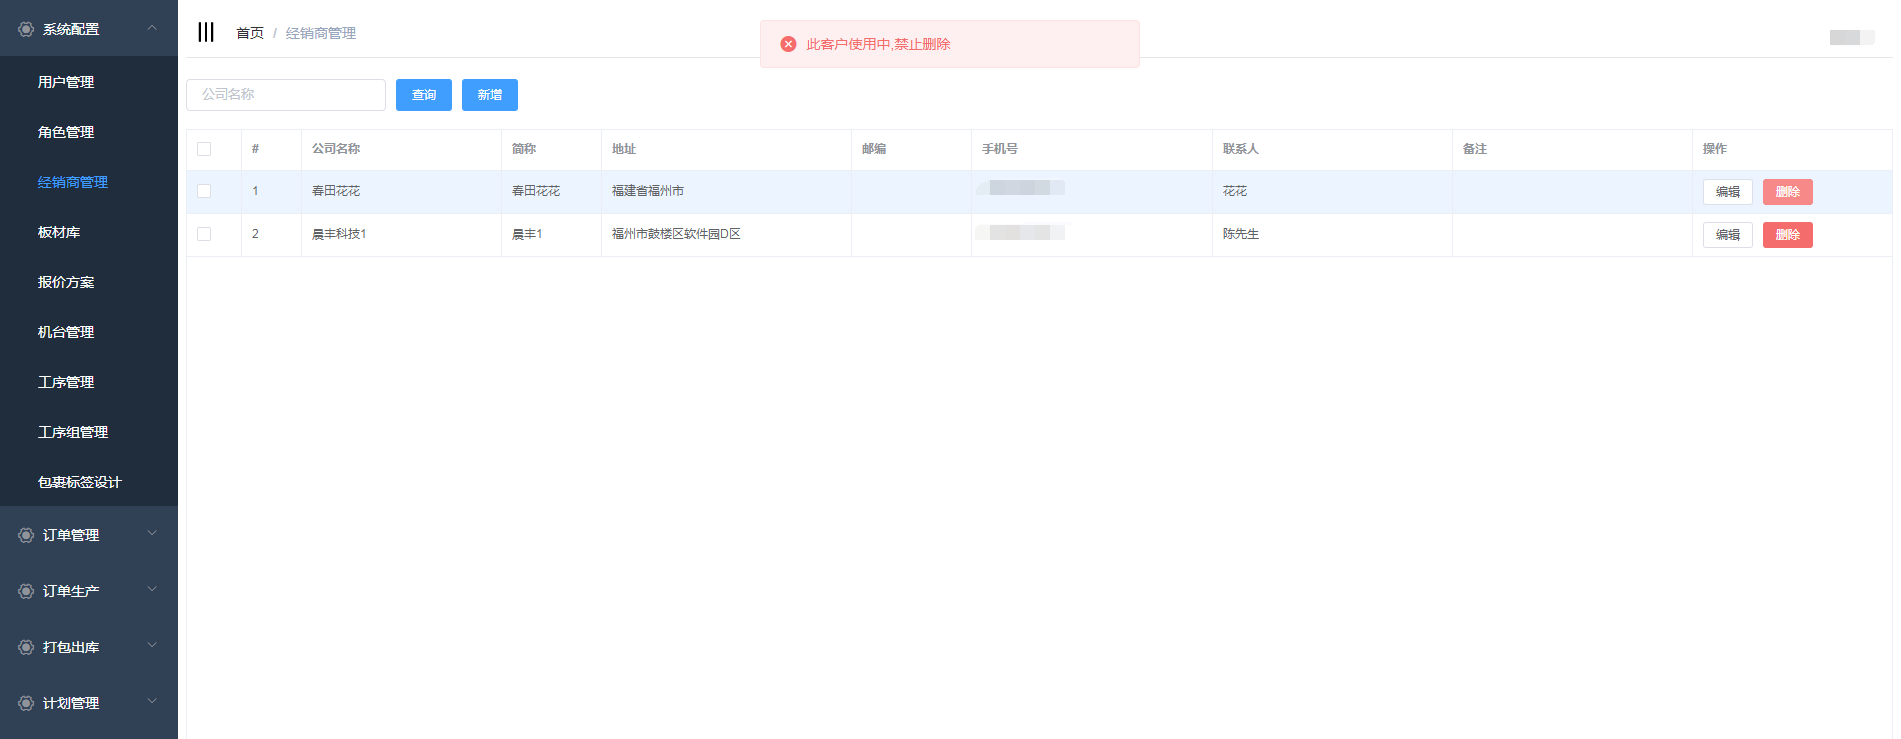1901x739 pixels.
Task: Click the blue 查询 button
Action: pyautogui.click(x=424, y=95)
